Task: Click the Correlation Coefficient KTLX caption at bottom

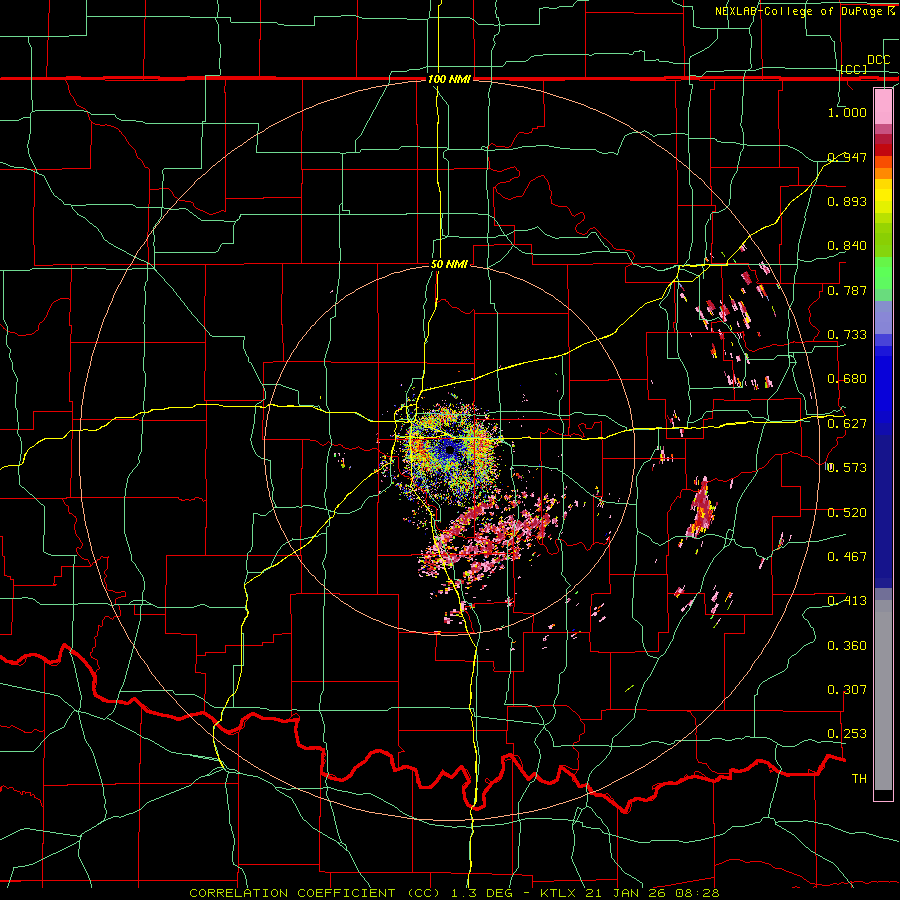Action: (454, 893)
